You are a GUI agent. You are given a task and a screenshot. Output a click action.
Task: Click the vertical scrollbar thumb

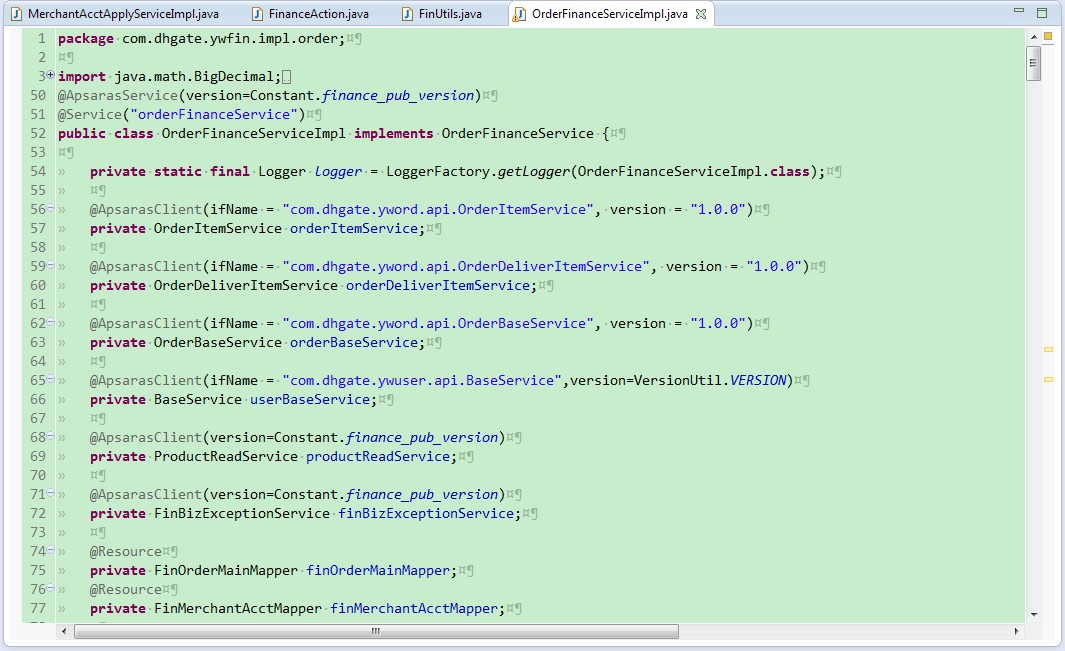tap(1033, 63)
